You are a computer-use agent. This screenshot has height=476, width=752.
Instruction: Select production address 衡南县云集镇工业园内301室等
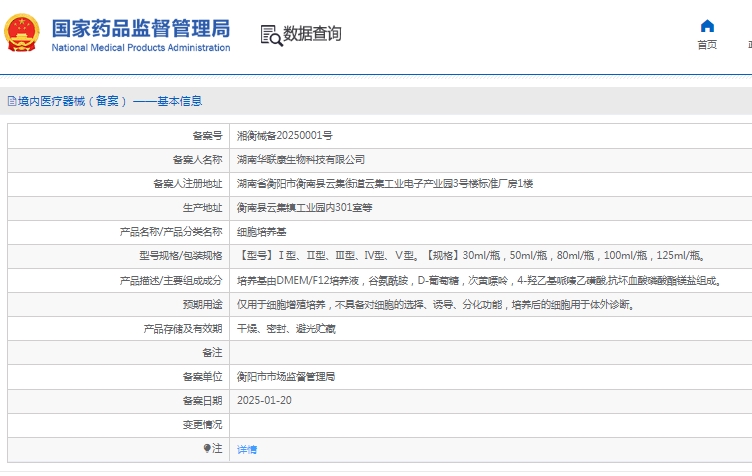pyautogui.click(x=305, y=208)
